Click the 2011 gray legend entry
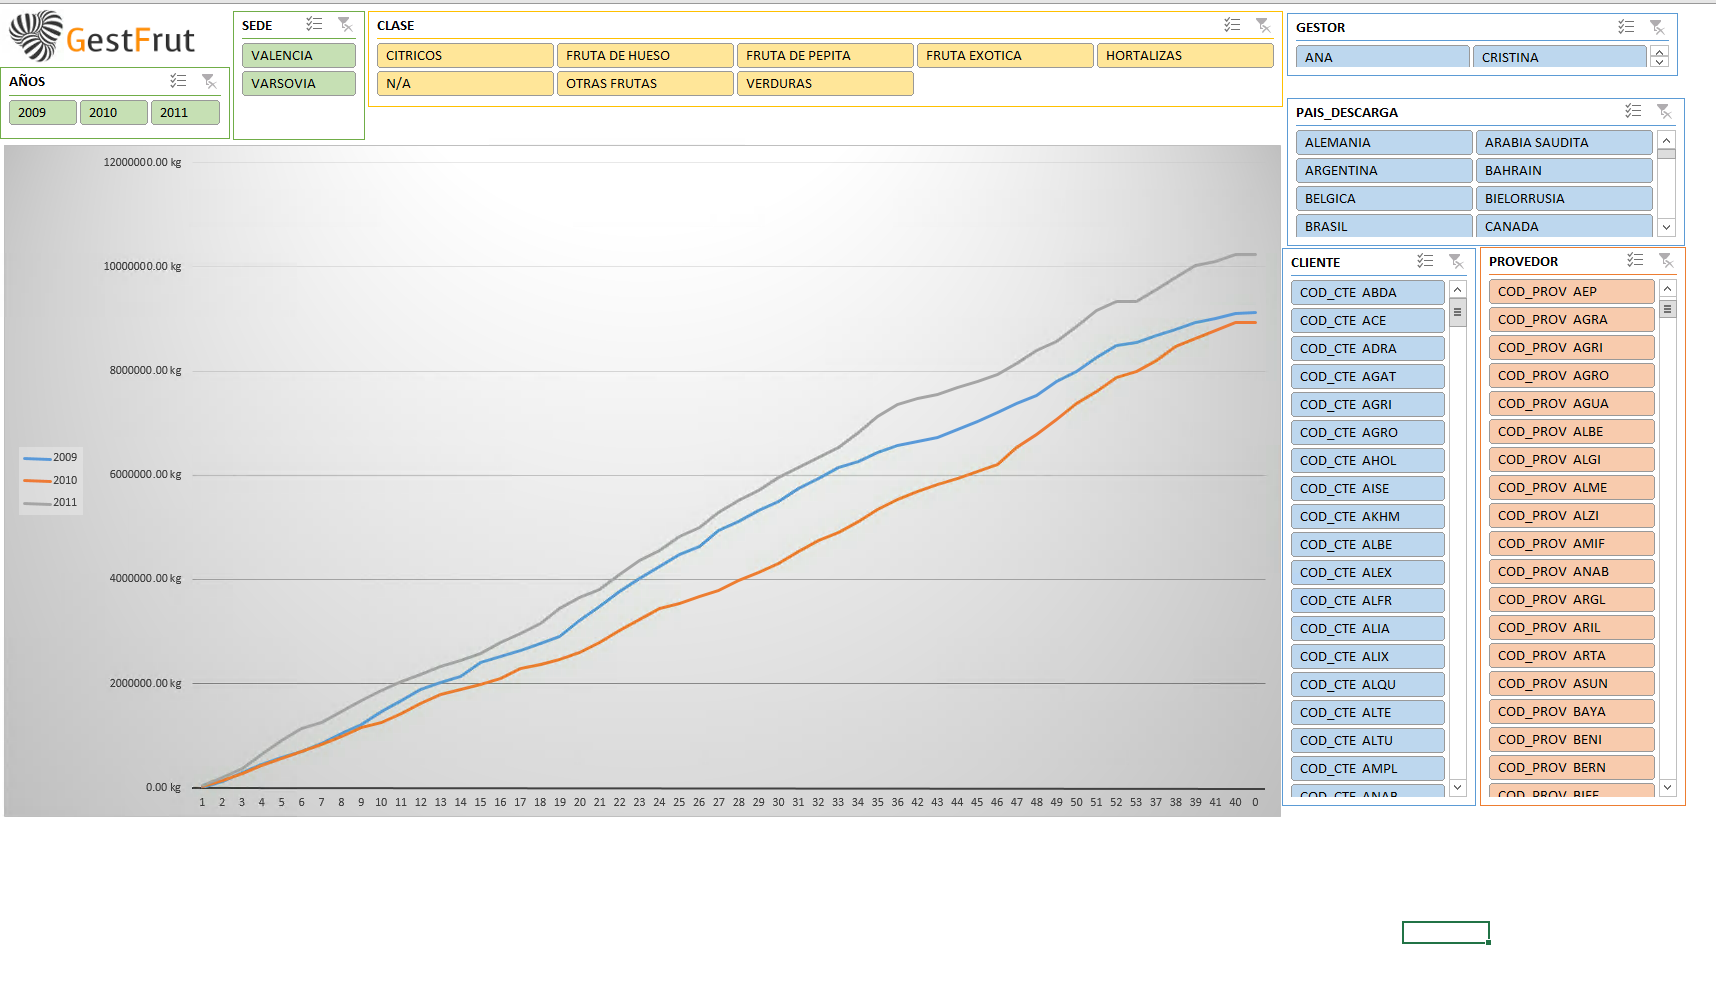The height and width of the screenshot is (993, 1716). pos(52,503)
